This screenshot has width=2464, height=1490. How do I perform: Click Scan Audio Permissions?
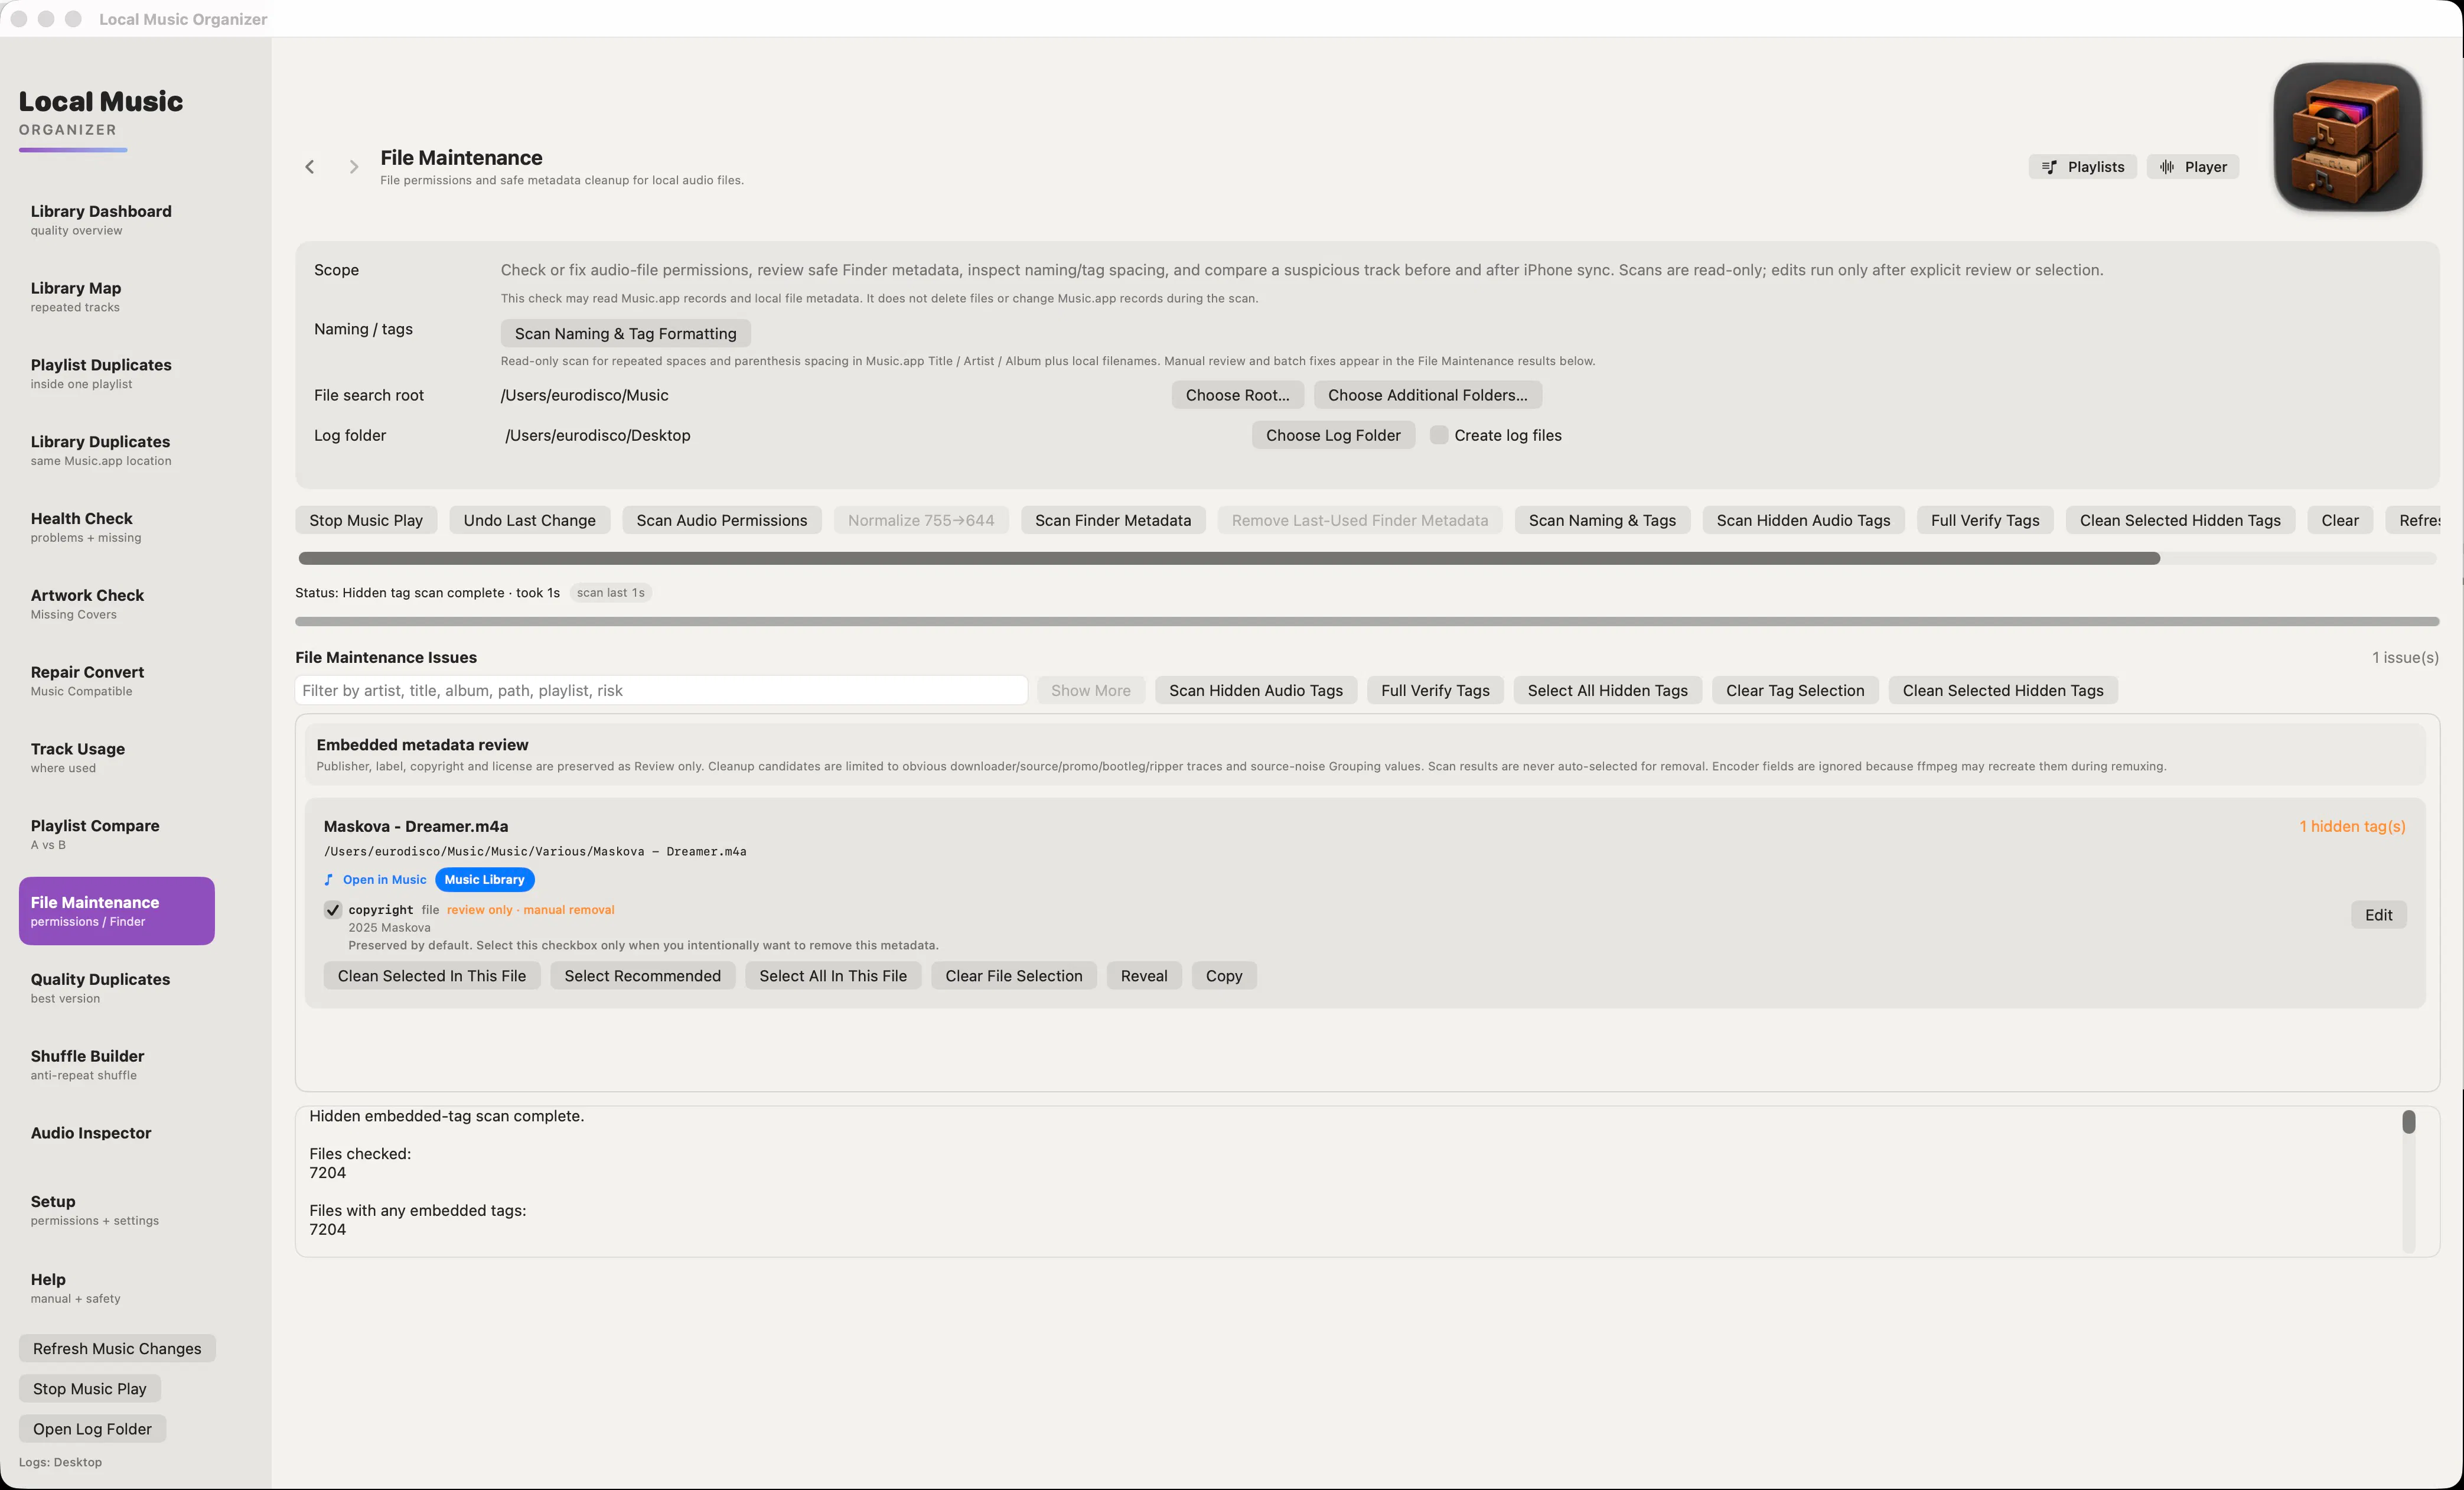coord(722,520)
